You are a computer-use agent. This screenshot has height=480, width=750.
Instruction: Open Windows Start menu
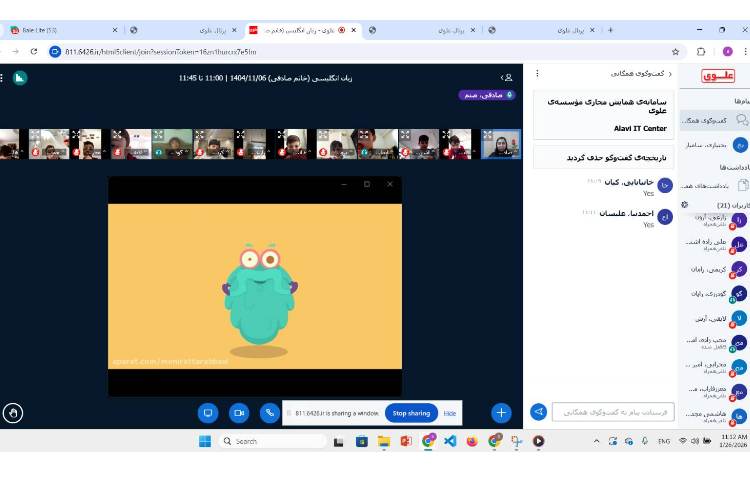[x=205, y=441]
